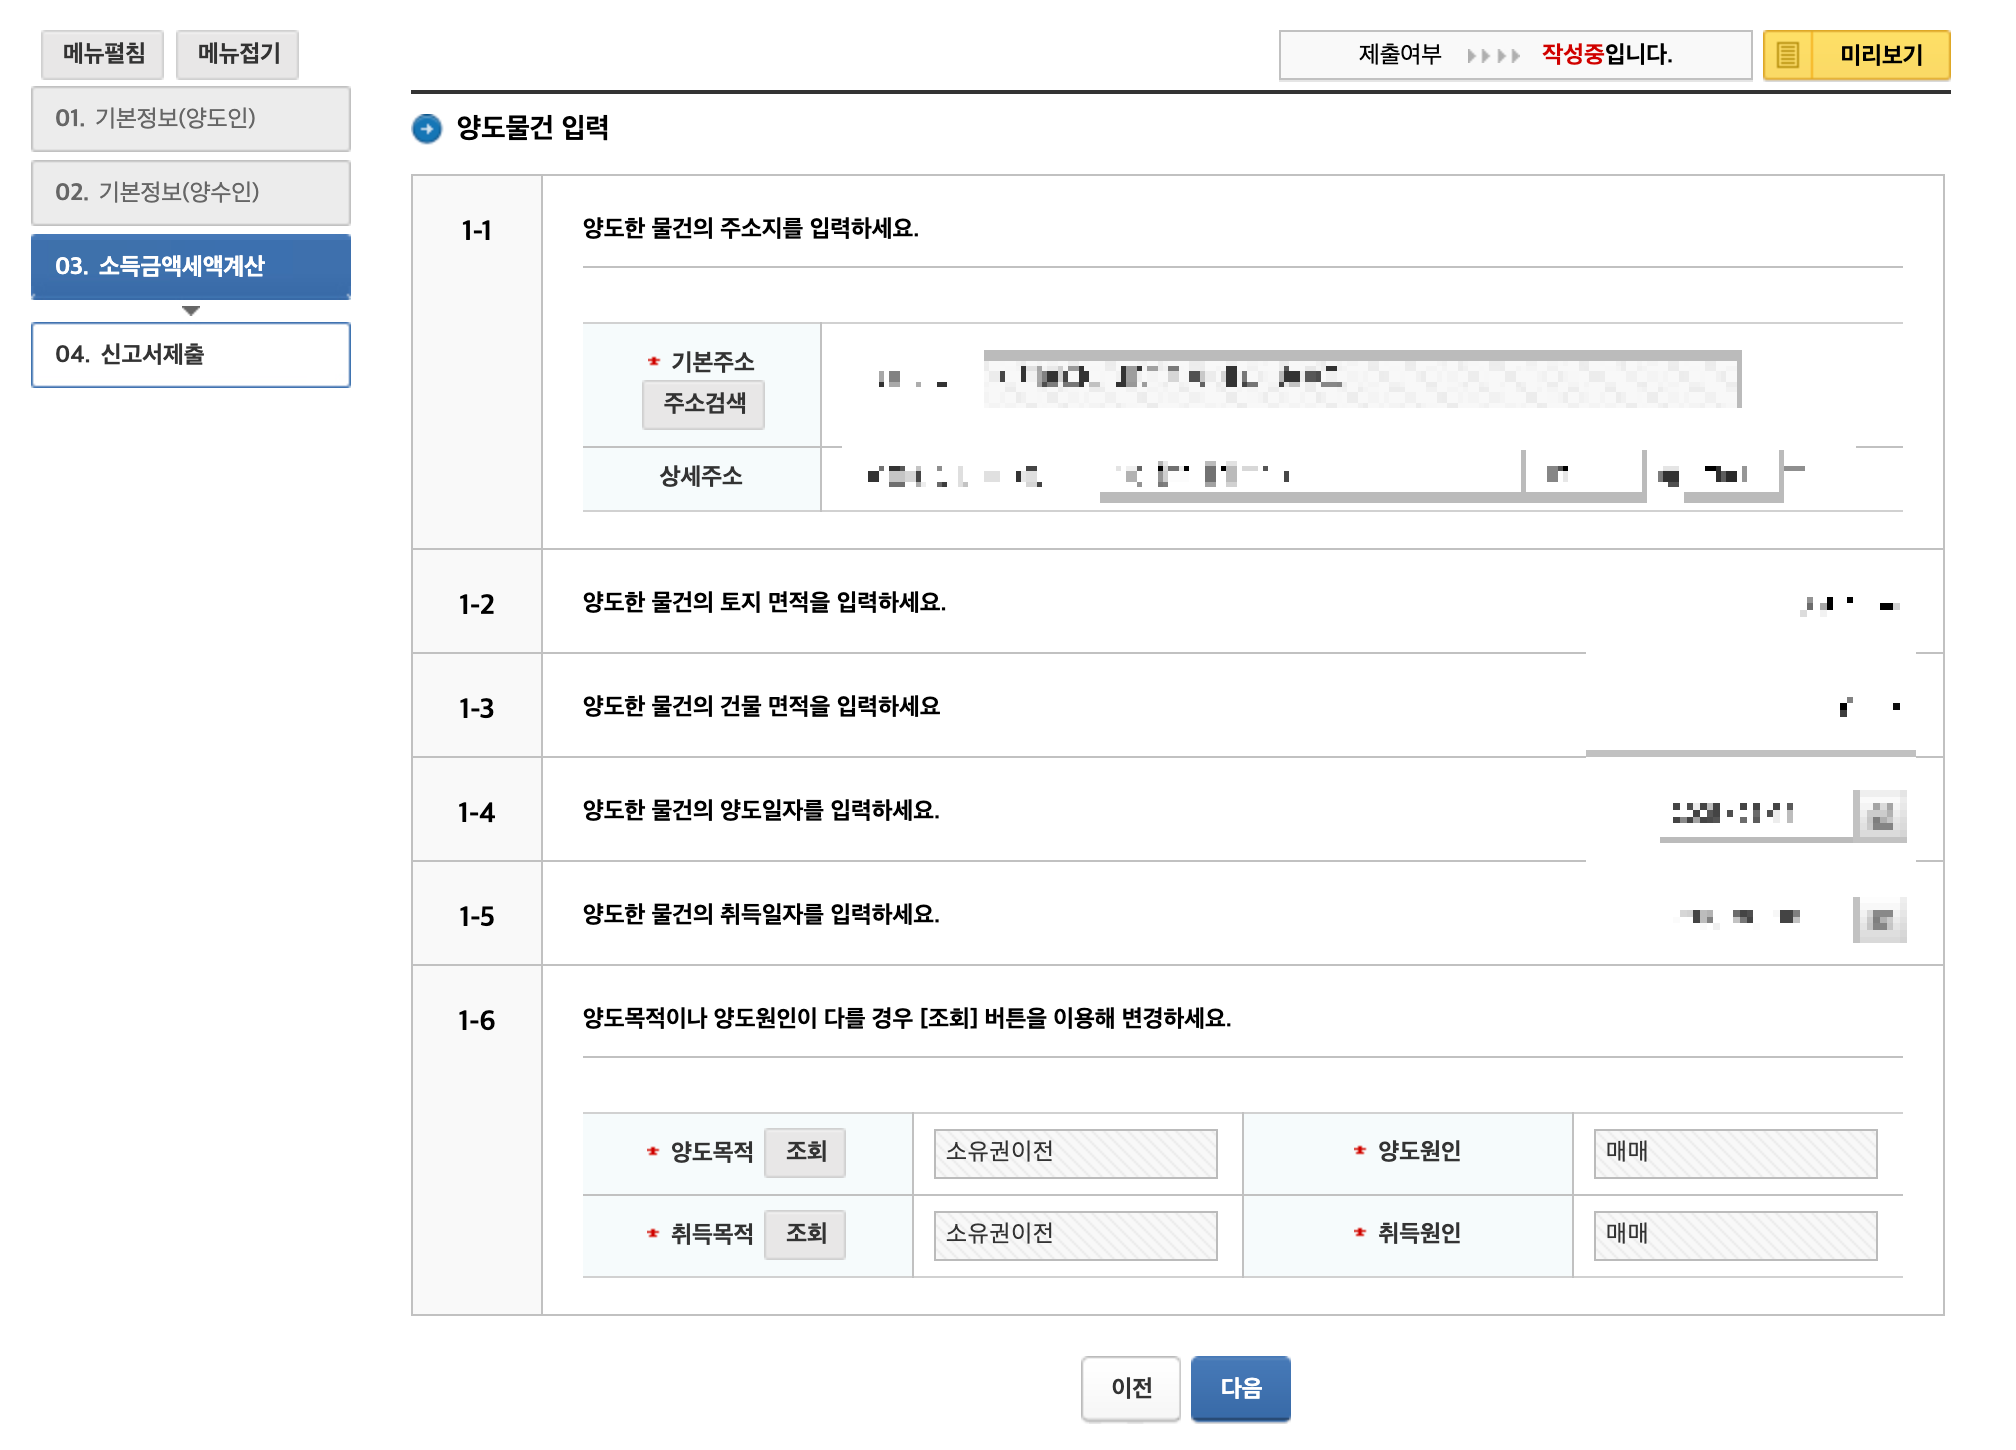
Task: Click 조회 button next to 취득목적
Action: tap(805, 1234)
